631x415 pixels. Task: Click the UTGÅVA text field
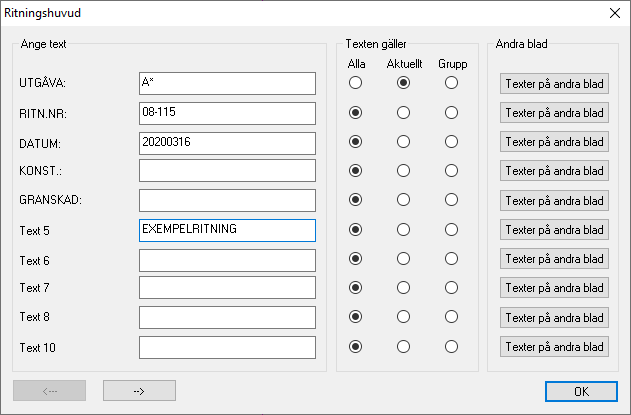tap(227, 84)
